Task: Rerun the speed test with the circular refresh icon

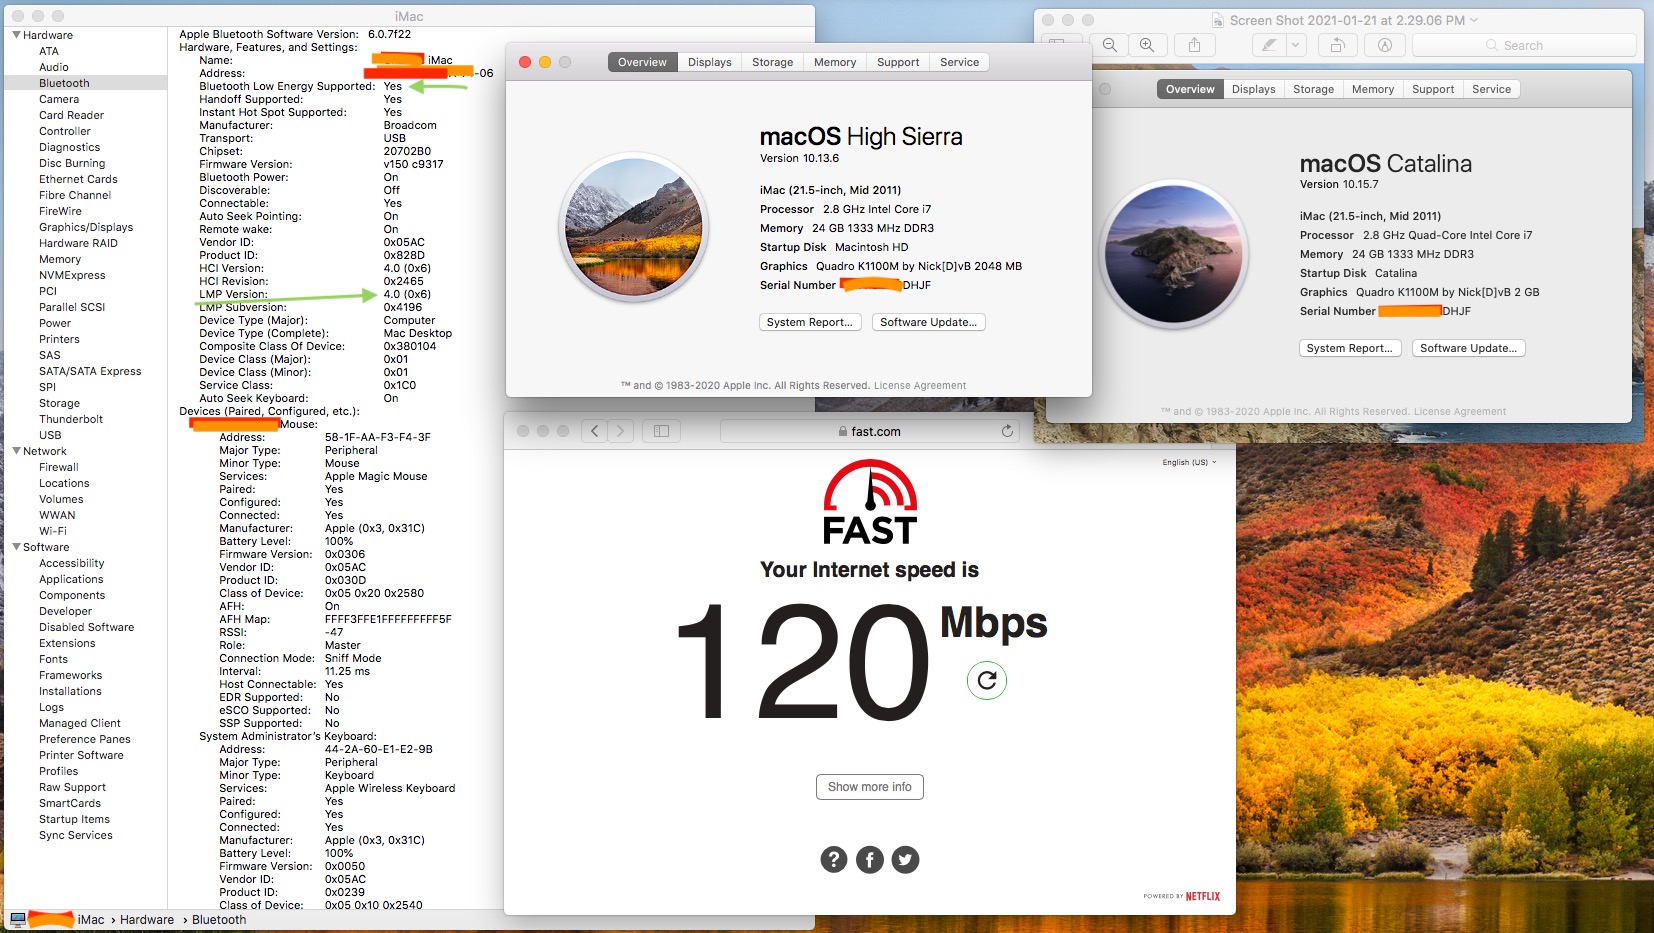Action: click(x=987, y=681)
